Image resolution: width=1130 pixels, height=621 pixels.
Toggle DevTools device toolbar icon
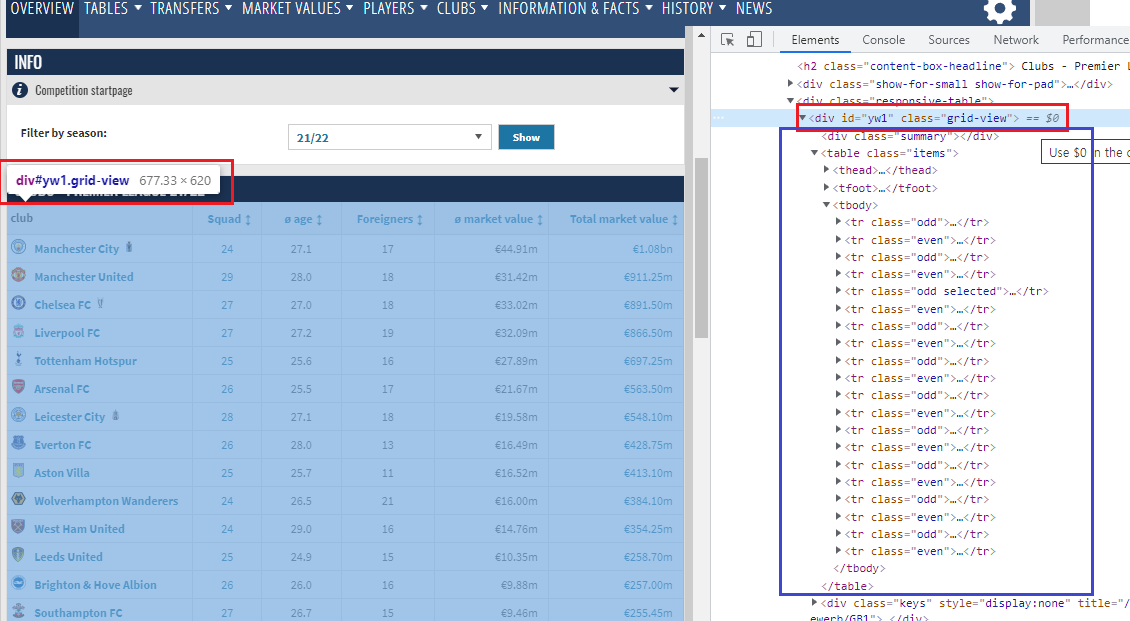pos(754,40)
